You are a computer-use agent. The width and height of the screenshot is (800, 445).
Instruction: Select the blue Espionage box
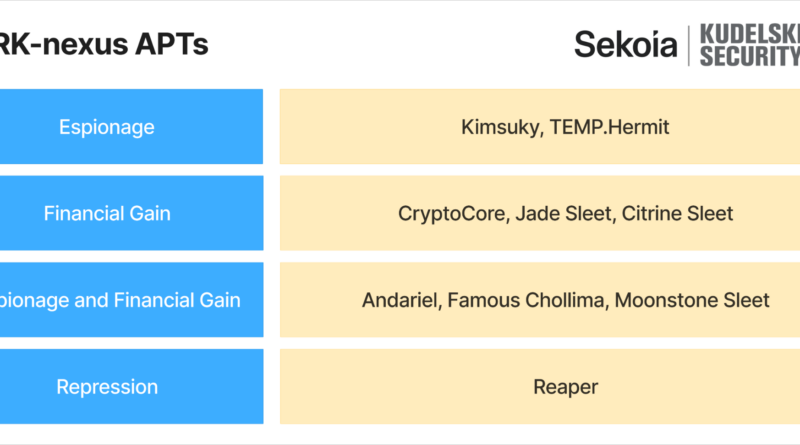pyautogui.click(x=131, y=127)
